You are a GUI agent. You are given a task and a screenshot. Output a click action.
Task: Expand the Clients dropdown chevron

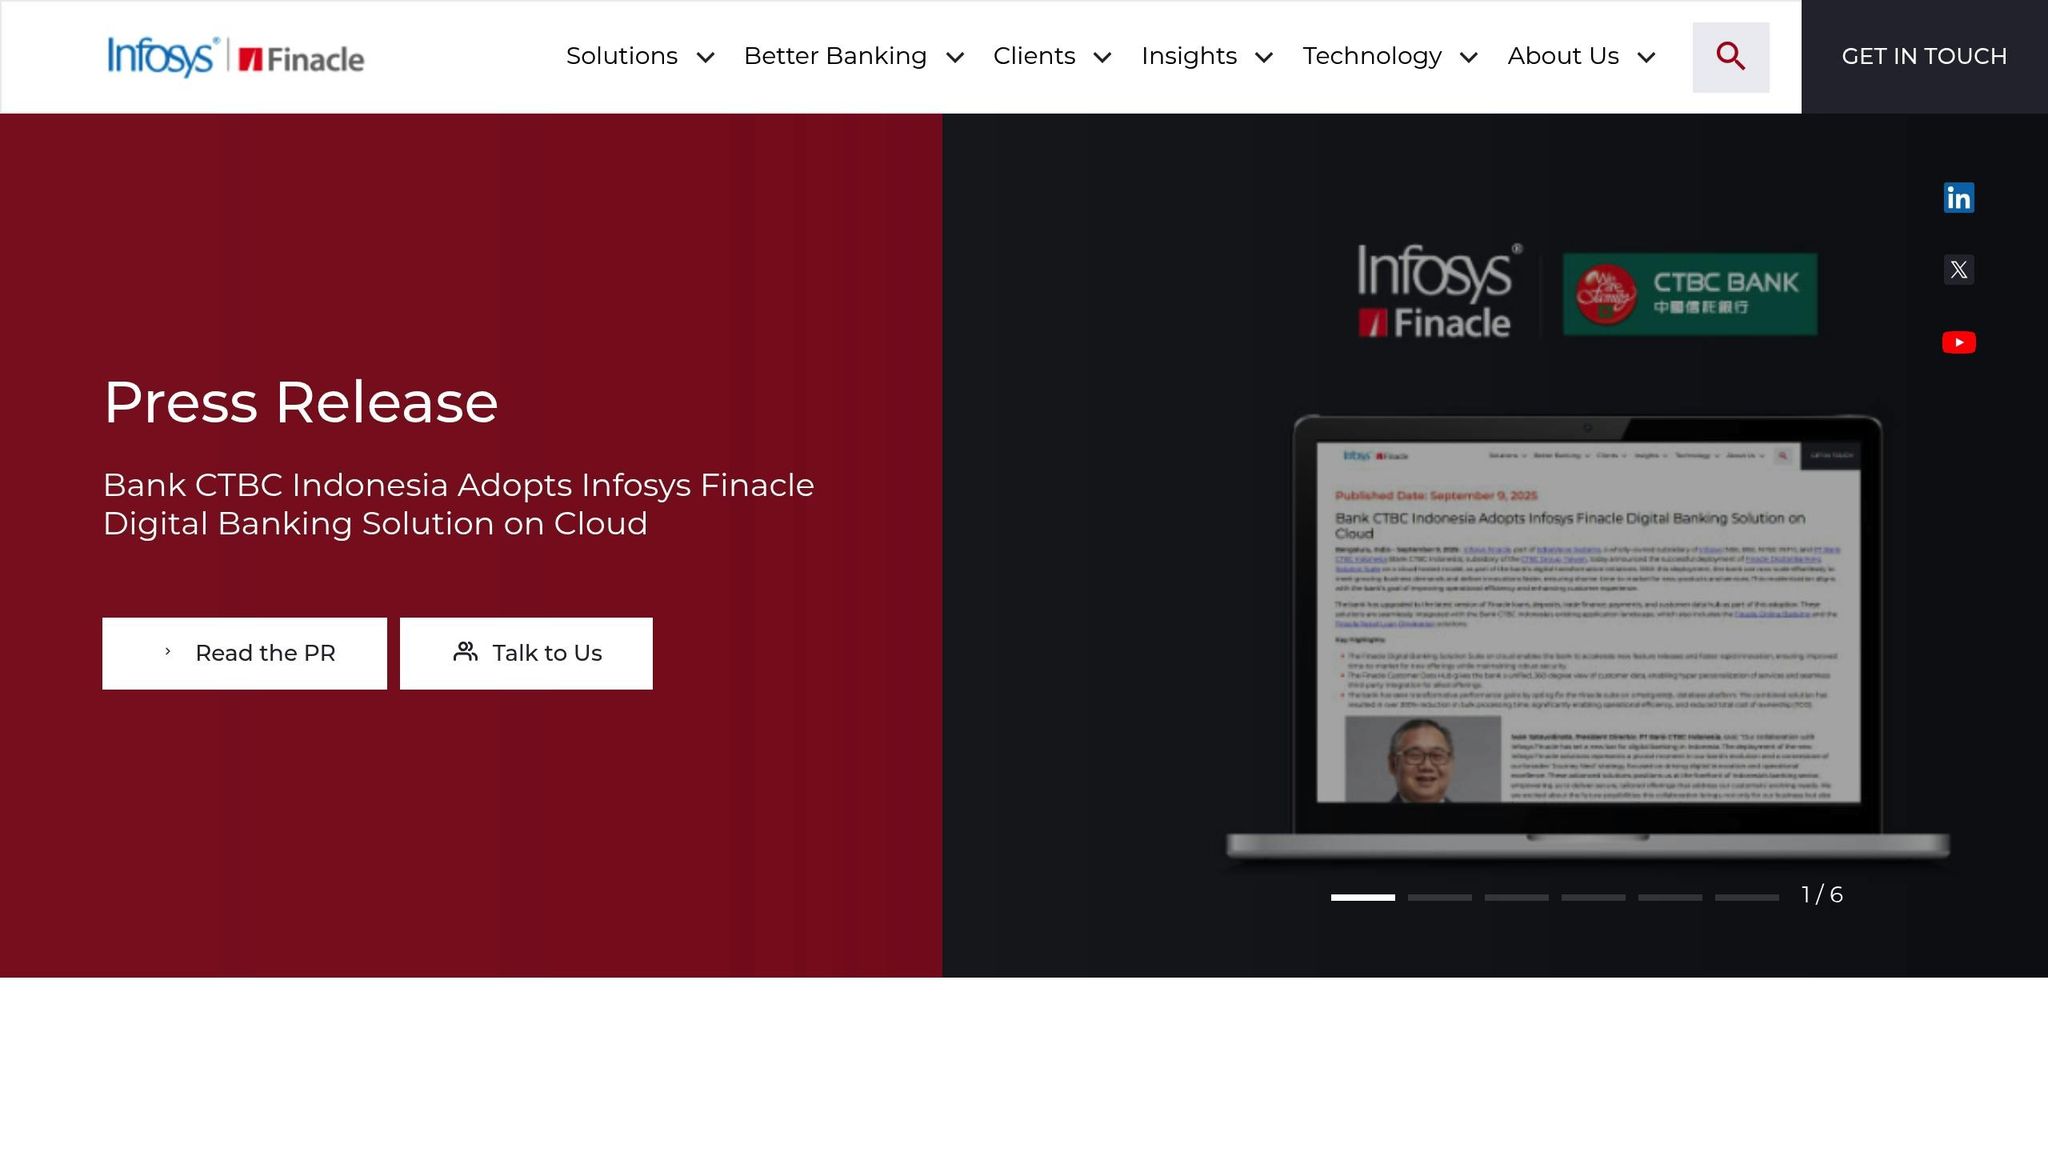click(1103, 58)
